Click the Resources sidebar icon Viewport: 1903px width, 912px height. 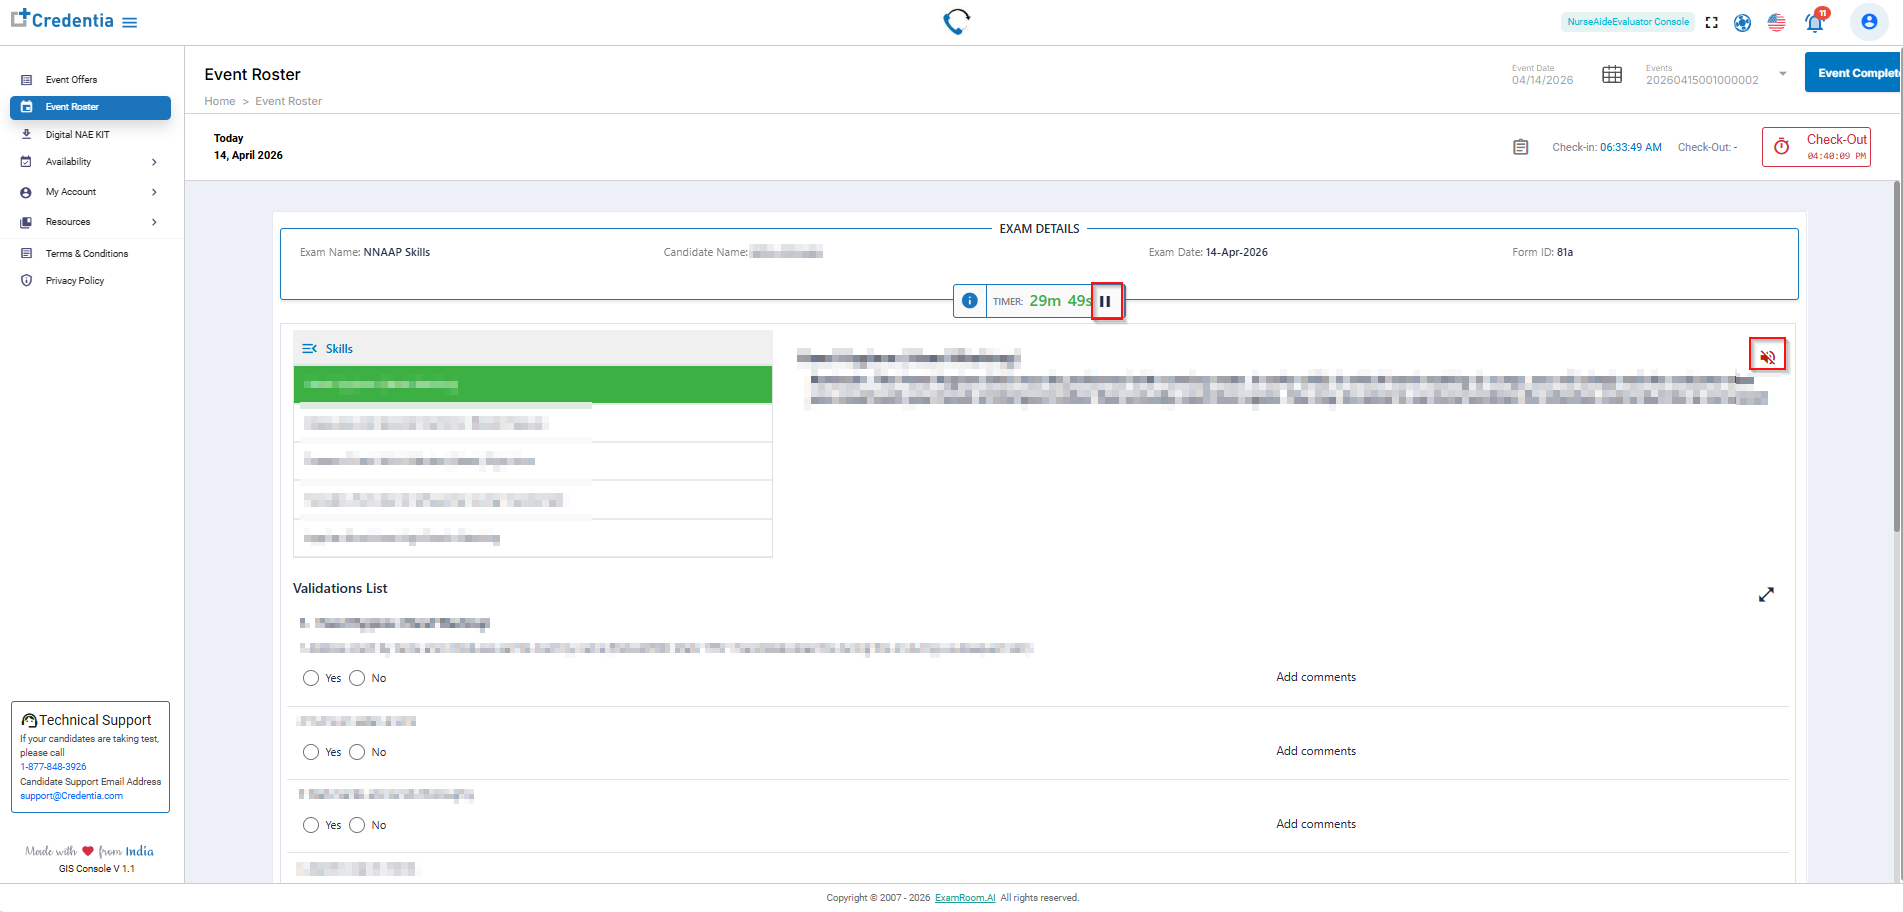tap(26, 222)
